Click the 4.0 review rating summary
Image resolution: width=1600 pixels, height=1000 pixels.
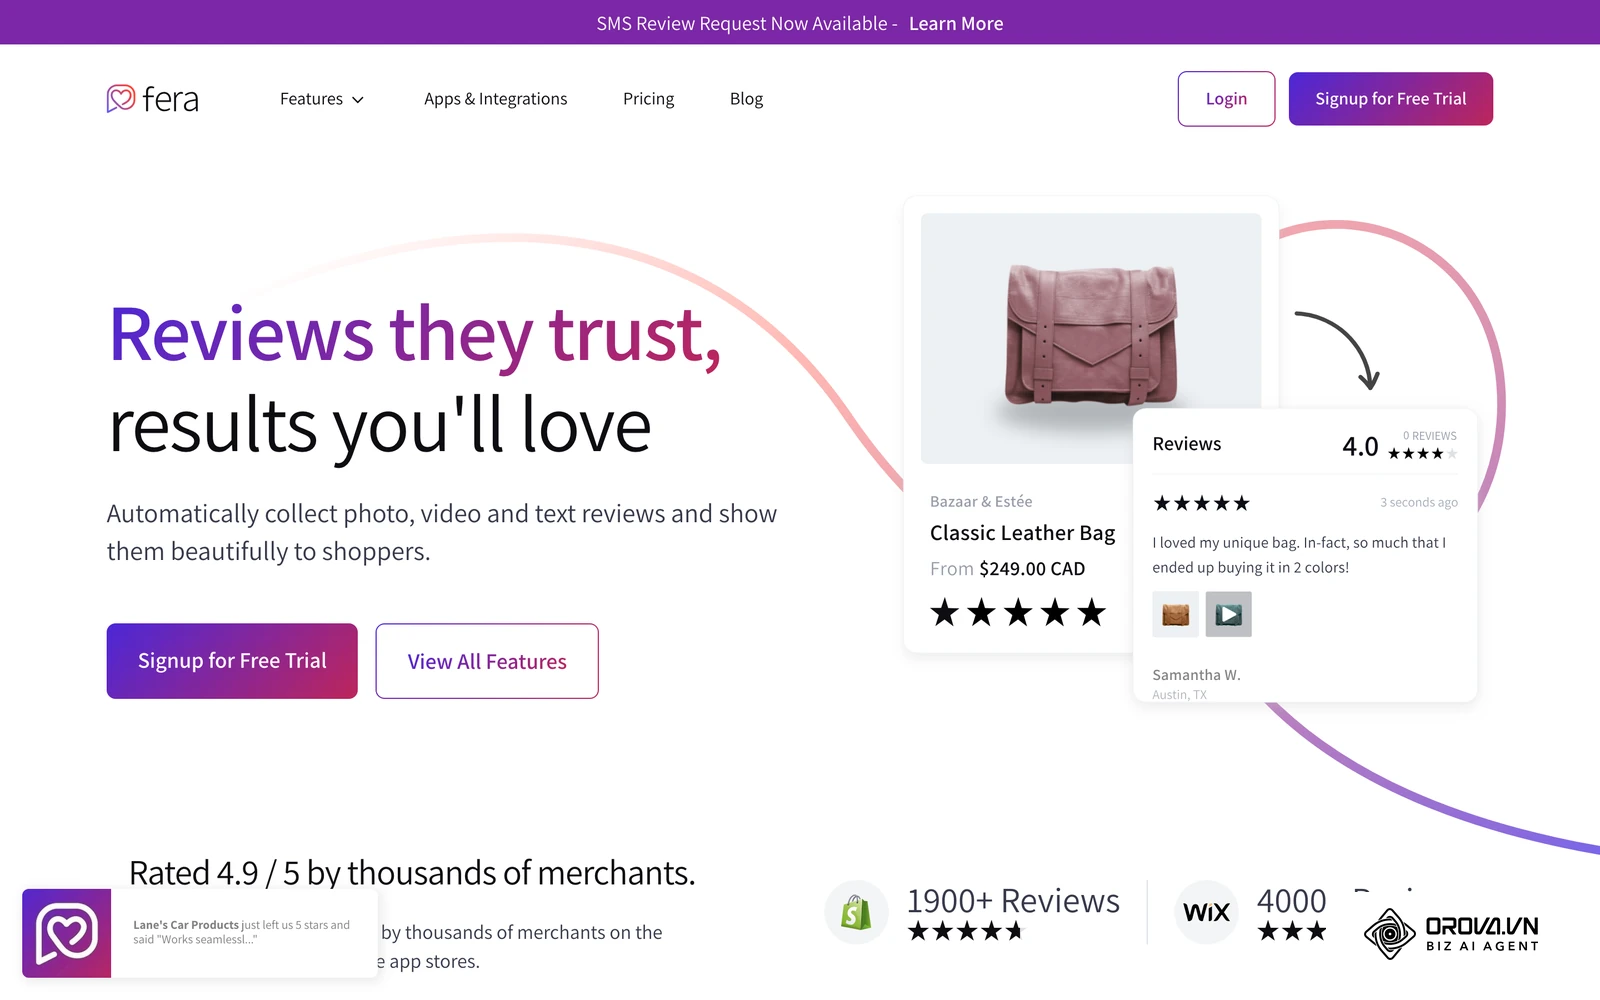tap(1399, 446)
